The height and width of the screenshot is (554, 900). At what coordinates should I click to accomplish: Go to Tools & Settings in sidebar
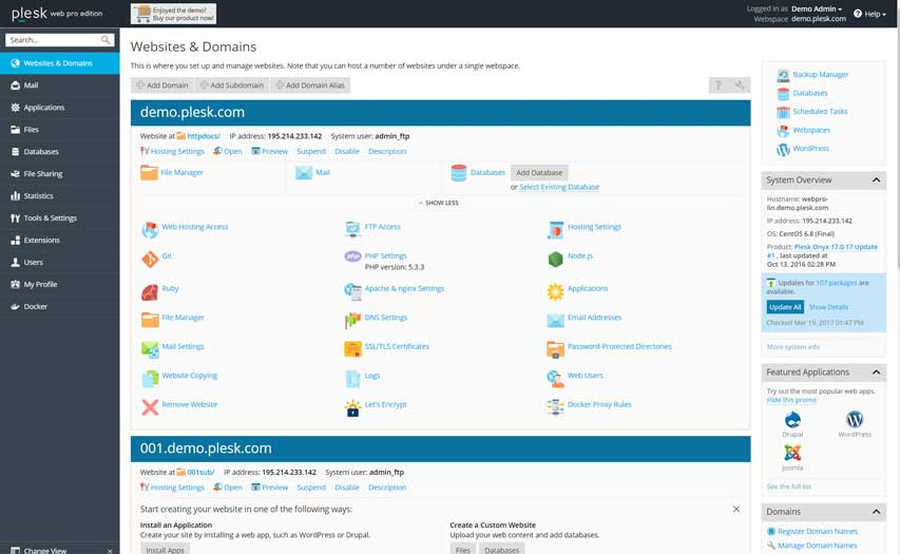[x=60, y=218]
